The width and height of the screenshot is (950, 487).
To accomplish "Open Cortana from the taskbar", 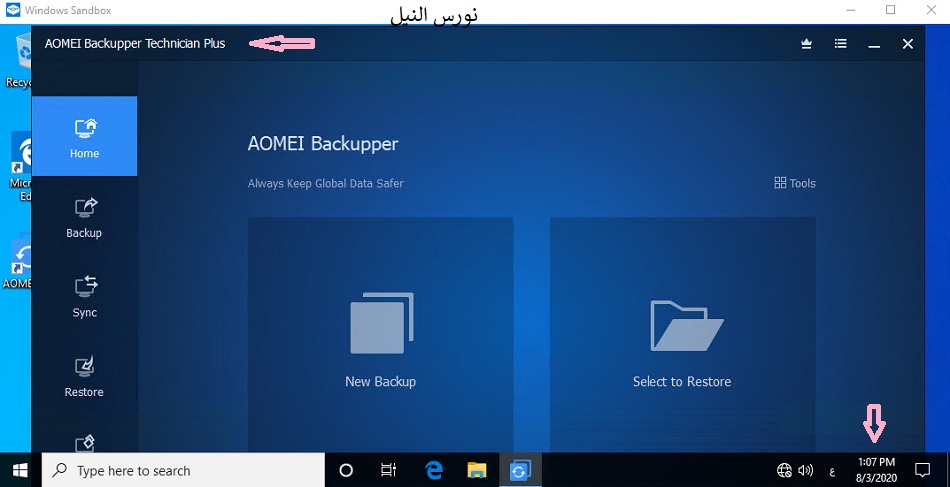I will [x=347, y=470].
